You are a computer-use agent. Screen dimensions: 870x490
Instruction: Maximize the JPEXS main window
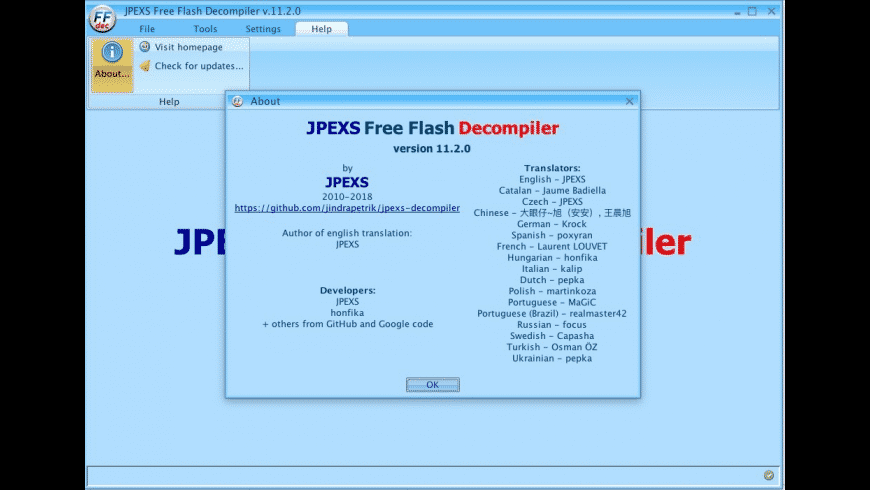[752, 11]
